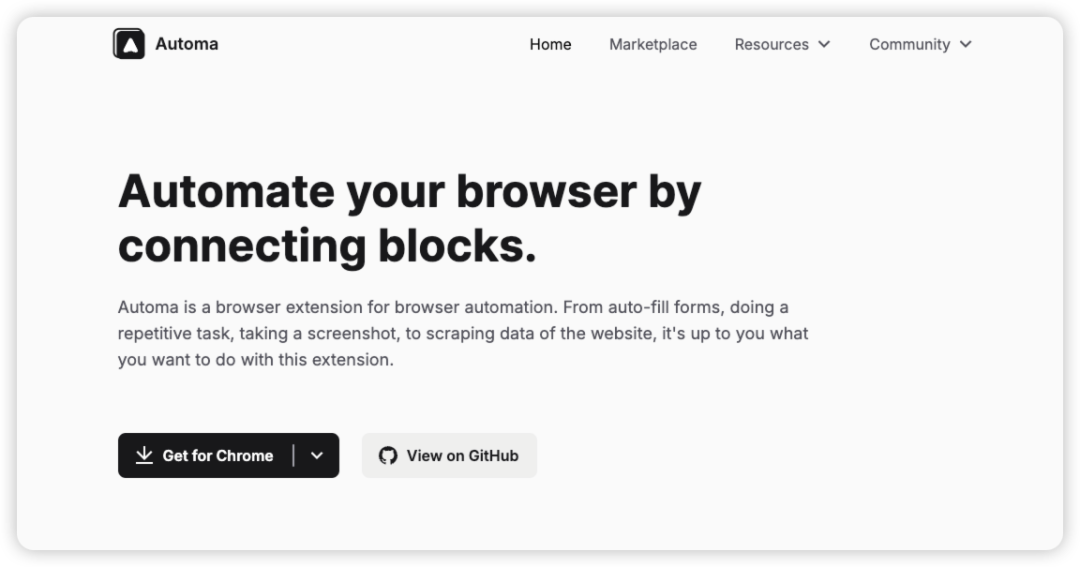Click the GitHub octocat icon
This screenshot has width=1080, height=567.
tap(388, 456)
